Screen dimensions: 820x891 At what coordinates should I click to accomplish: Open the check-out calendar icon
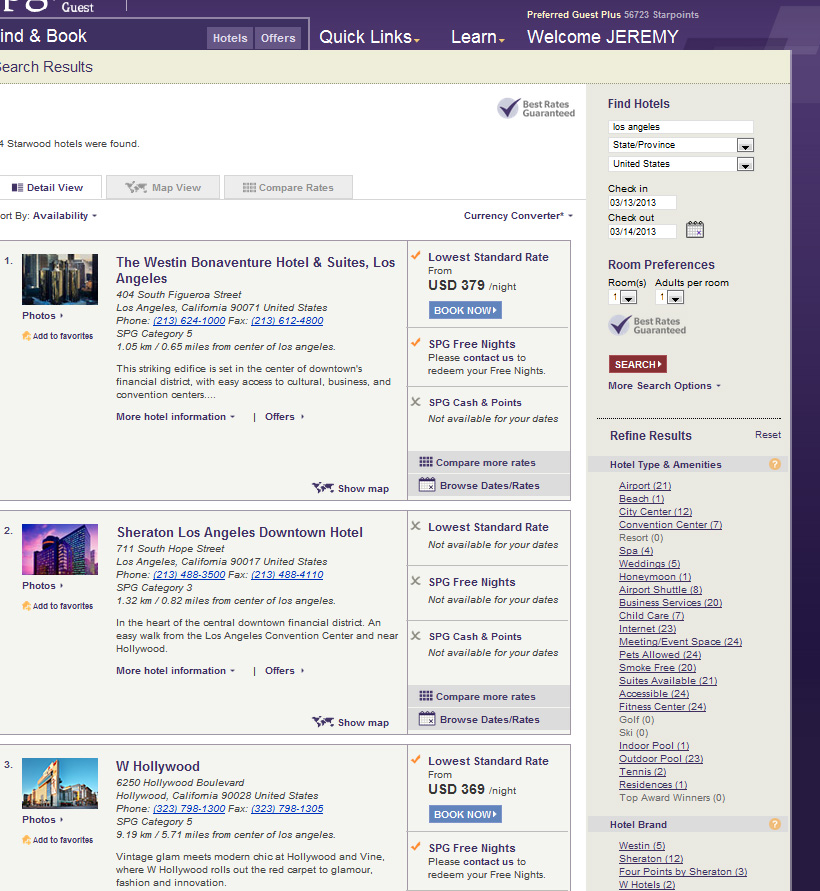coord(694,230)
